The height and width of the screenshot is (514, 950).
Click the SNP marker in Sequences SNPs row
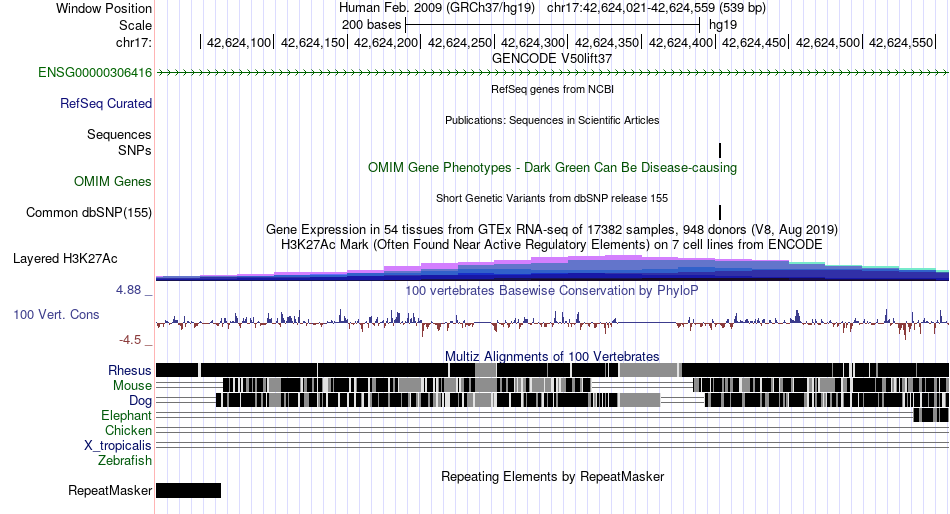click(x=720, y=150)
